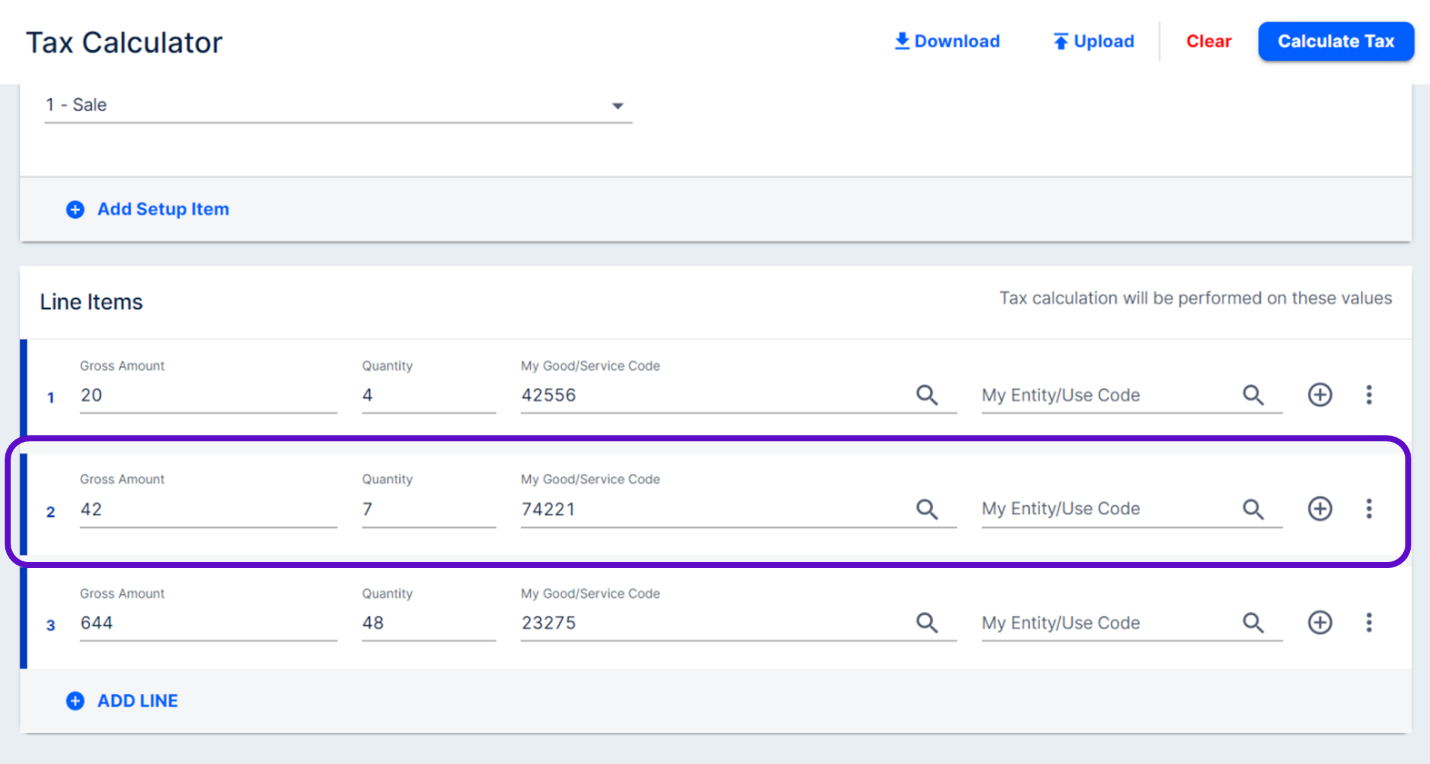This screenshot has height=764, width=1430.
Task: Click the Gross Amount field showing 644
Action: (x=207, y=623)
